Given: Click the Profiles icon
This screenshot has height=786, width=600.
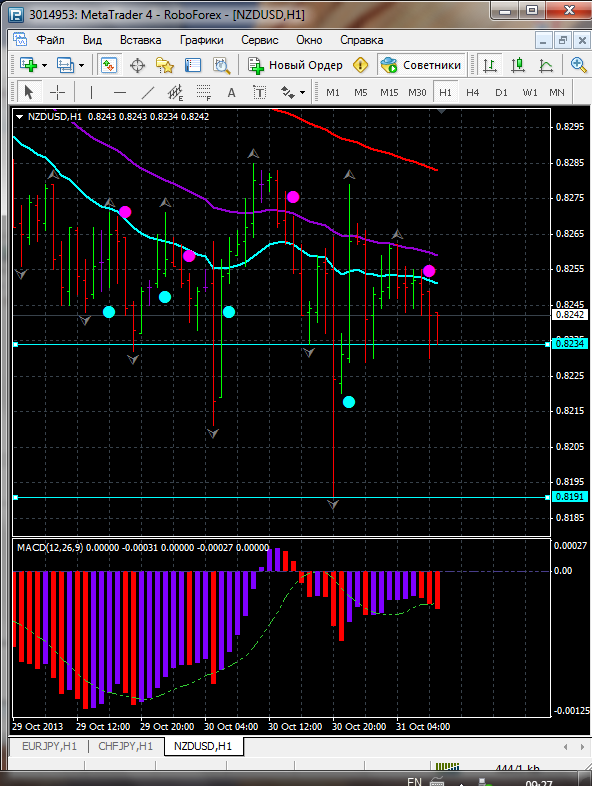Looking at the screenshot, I should [x=66, y=65].
